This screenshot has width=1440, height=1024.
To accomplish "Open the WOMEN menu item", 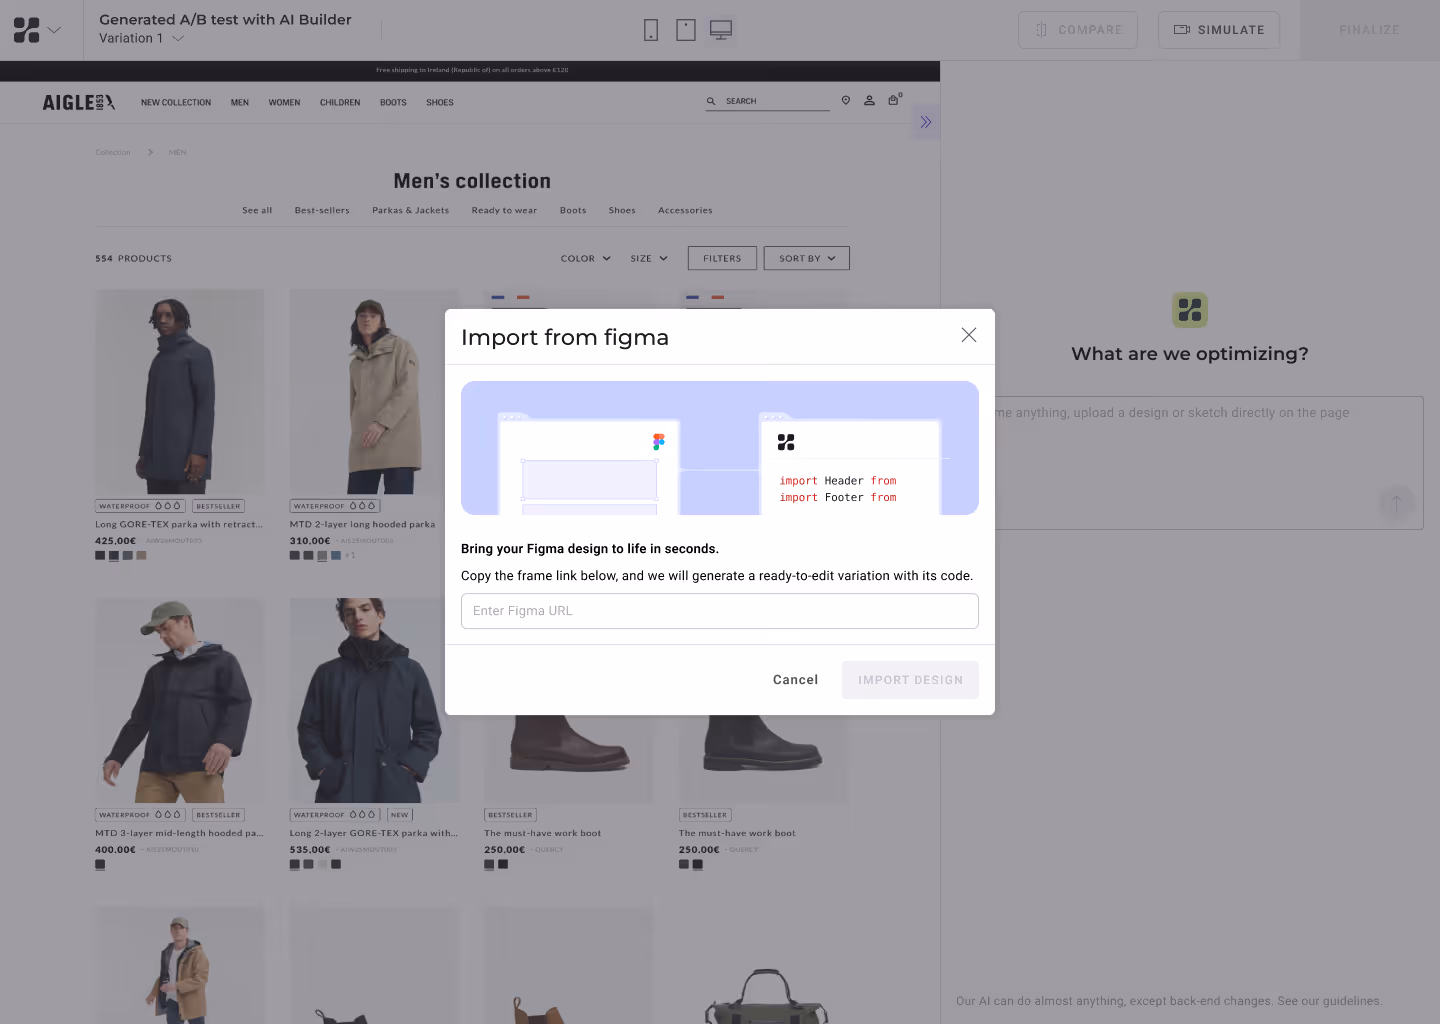I will (x=284, y=103).
